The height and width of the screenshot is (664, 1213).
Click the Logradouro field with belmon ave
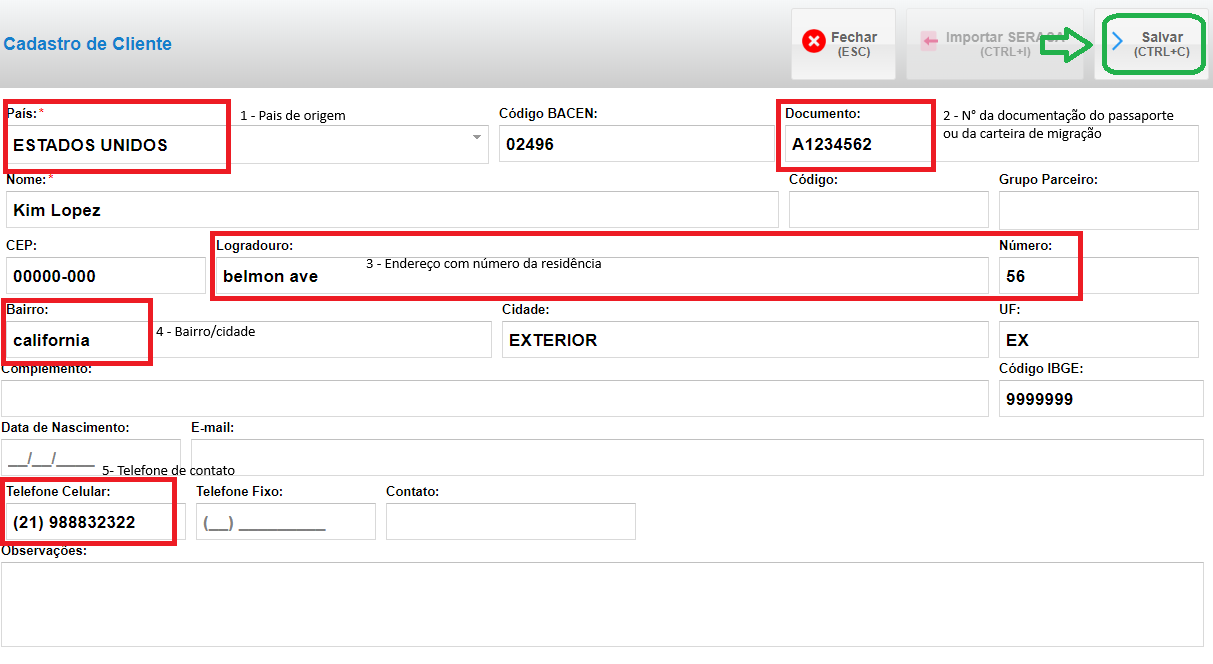click(x=600, y=276)
